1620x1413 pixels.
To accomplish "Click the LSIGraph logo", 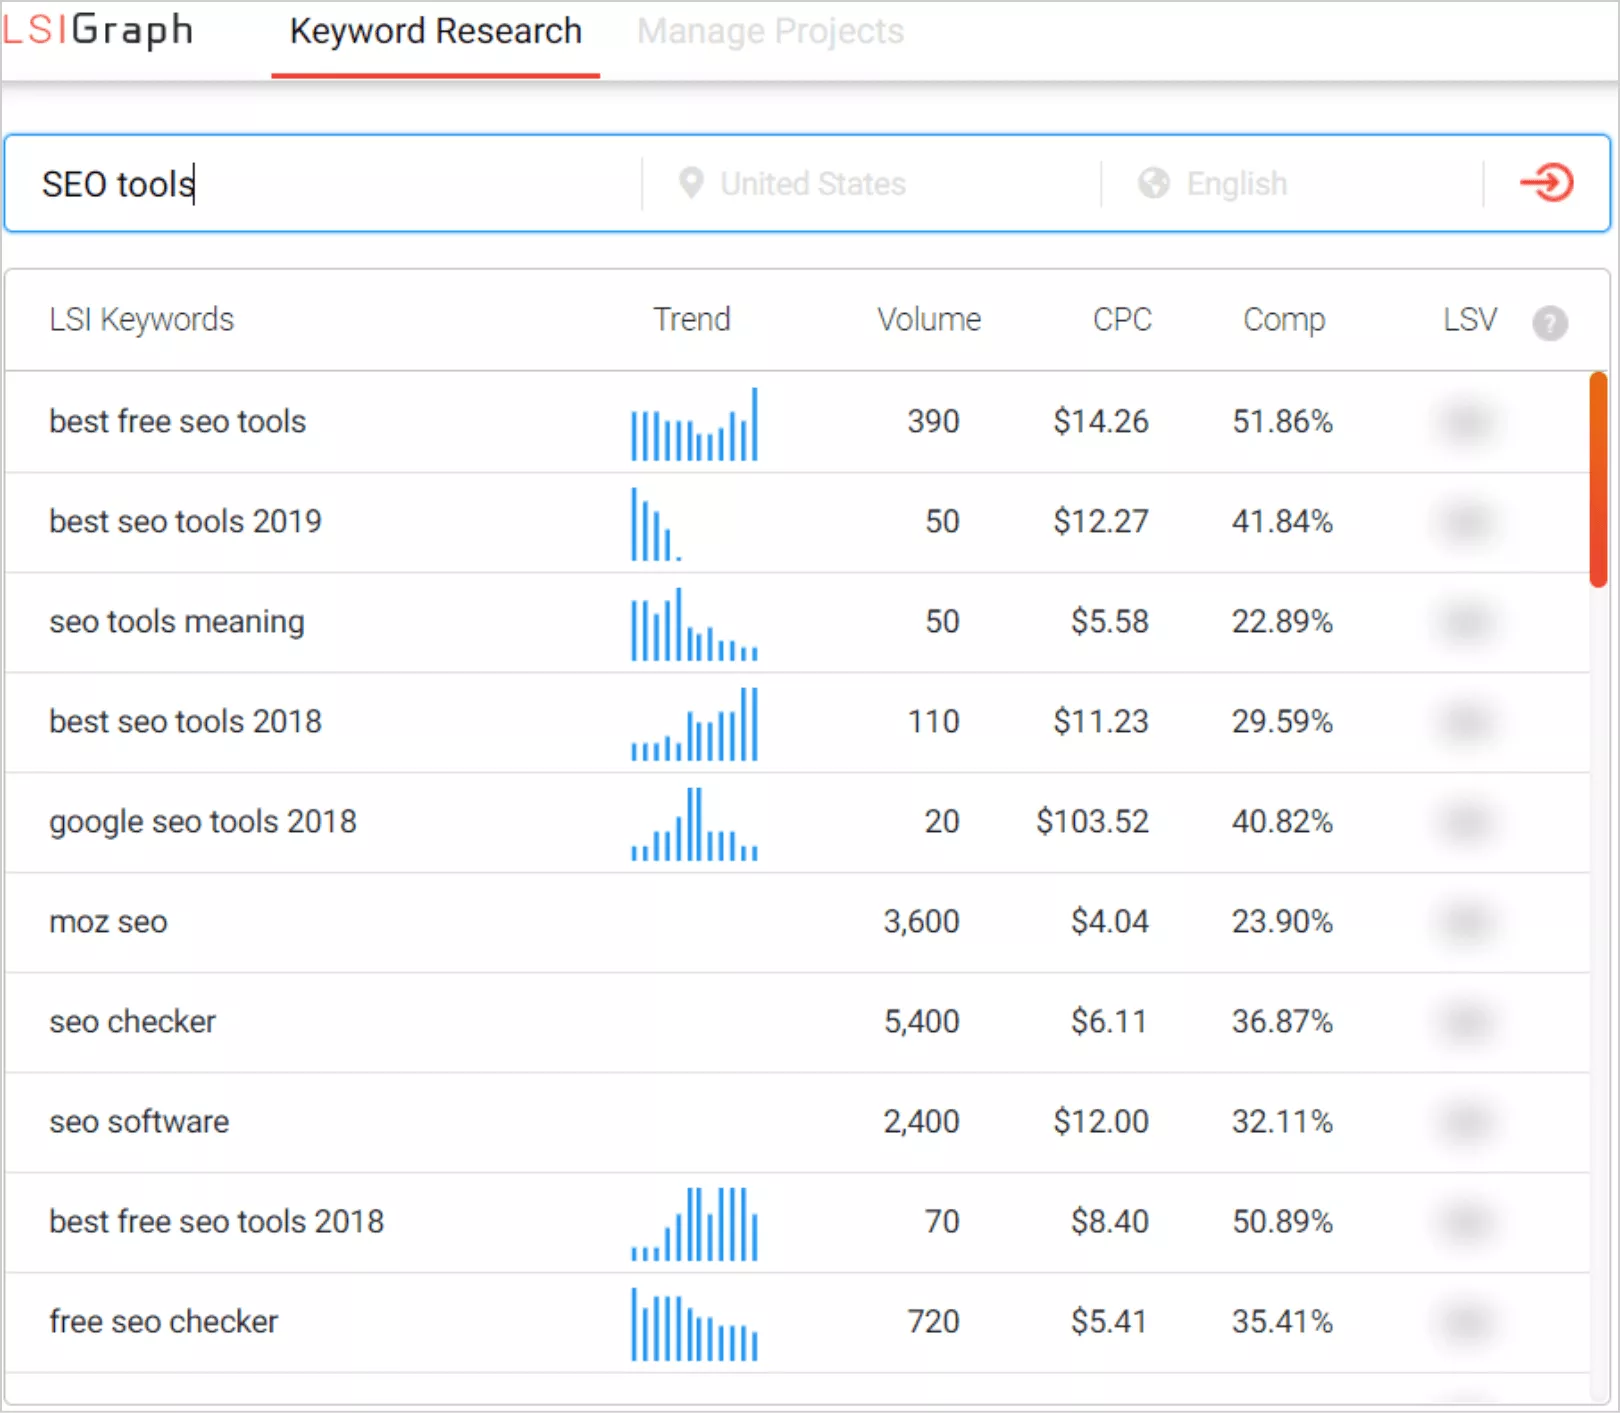I will click(x=97, y=30).
